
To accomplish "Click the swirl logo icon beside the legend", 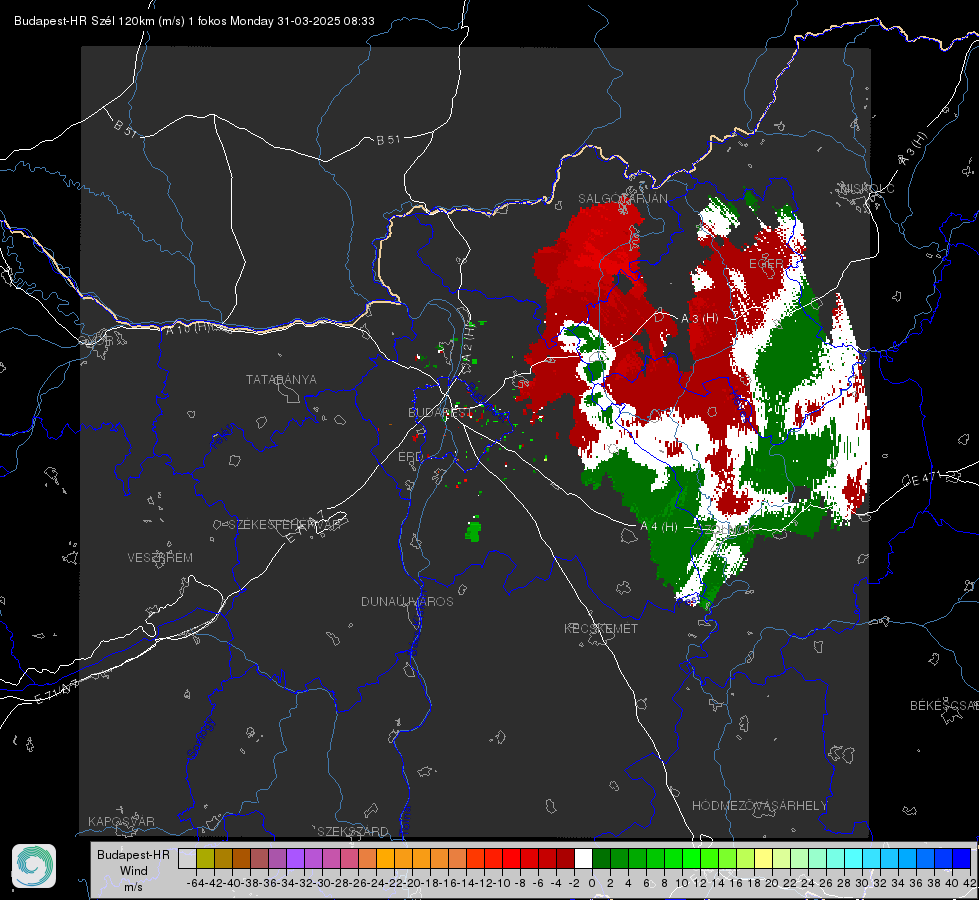I will [34, 866].
